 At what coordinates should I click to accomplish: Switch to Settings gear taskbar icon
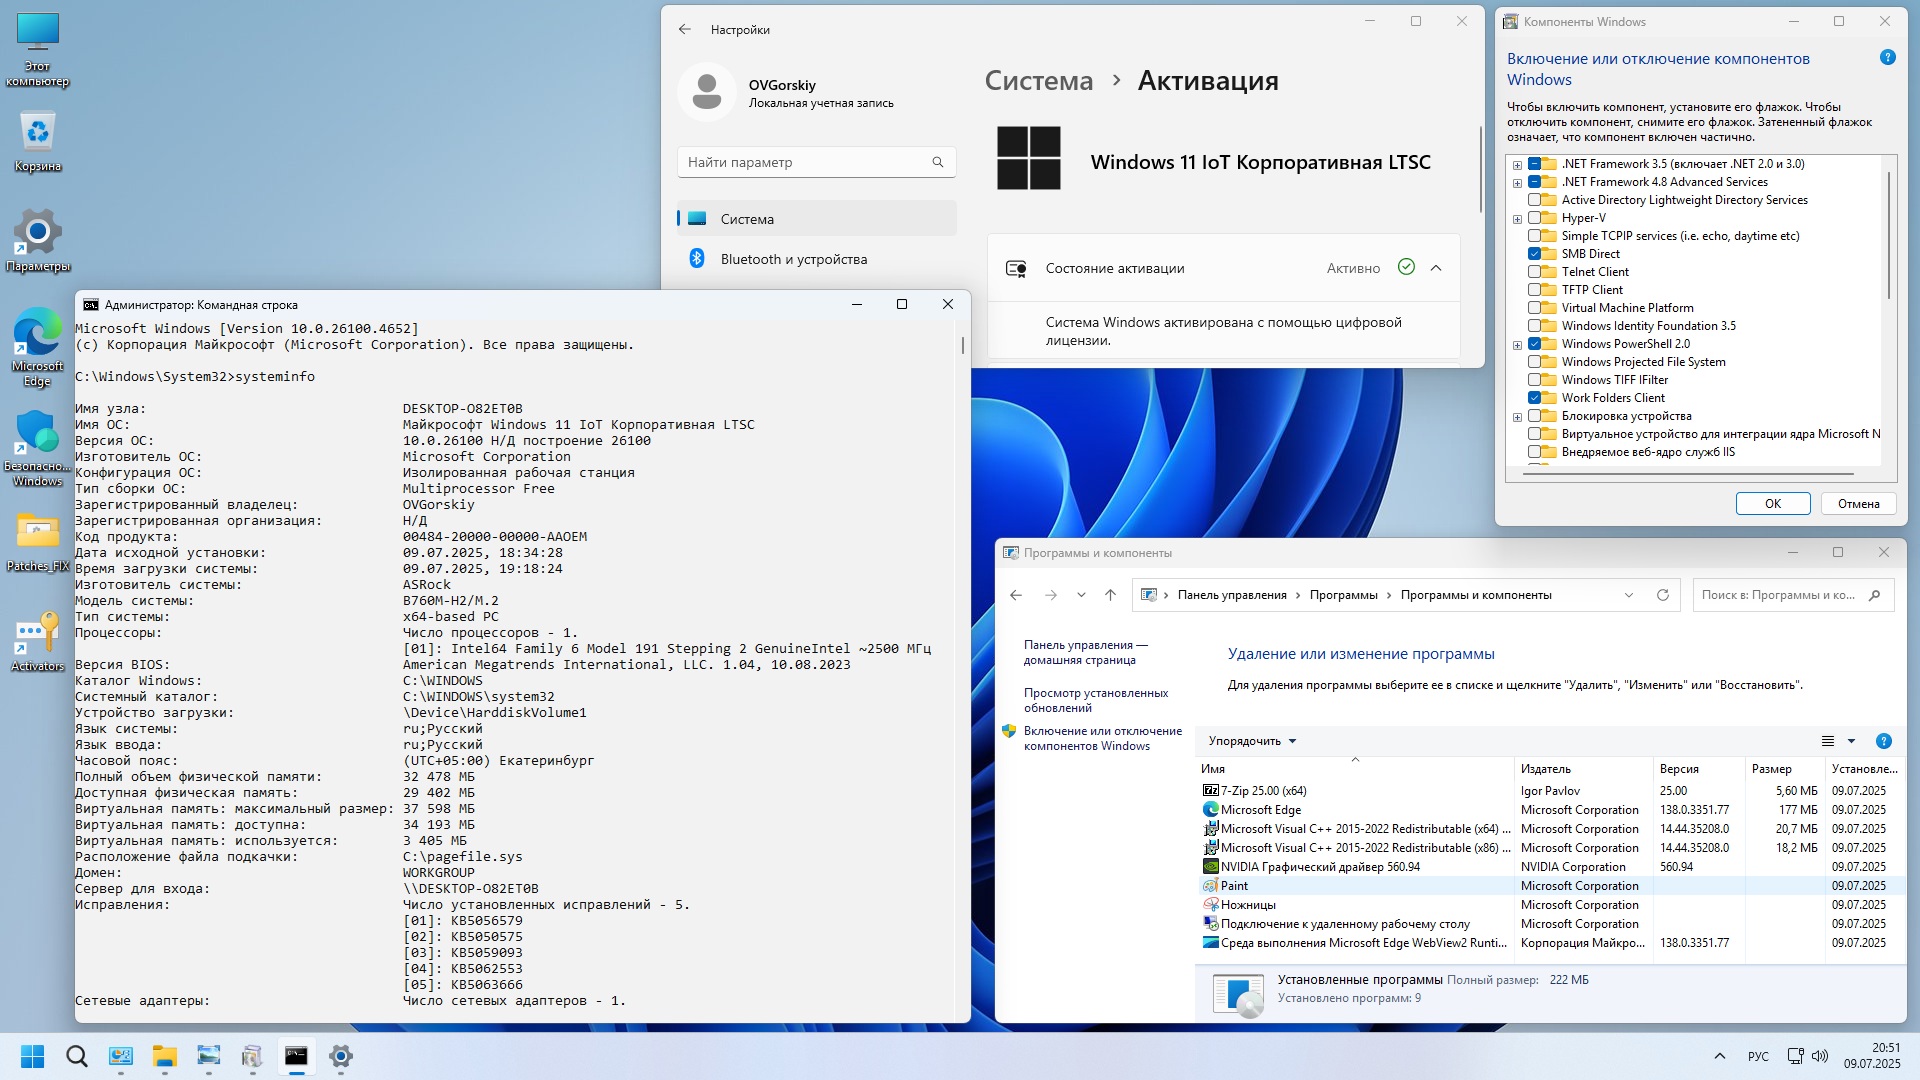(x=341, y=1056)
